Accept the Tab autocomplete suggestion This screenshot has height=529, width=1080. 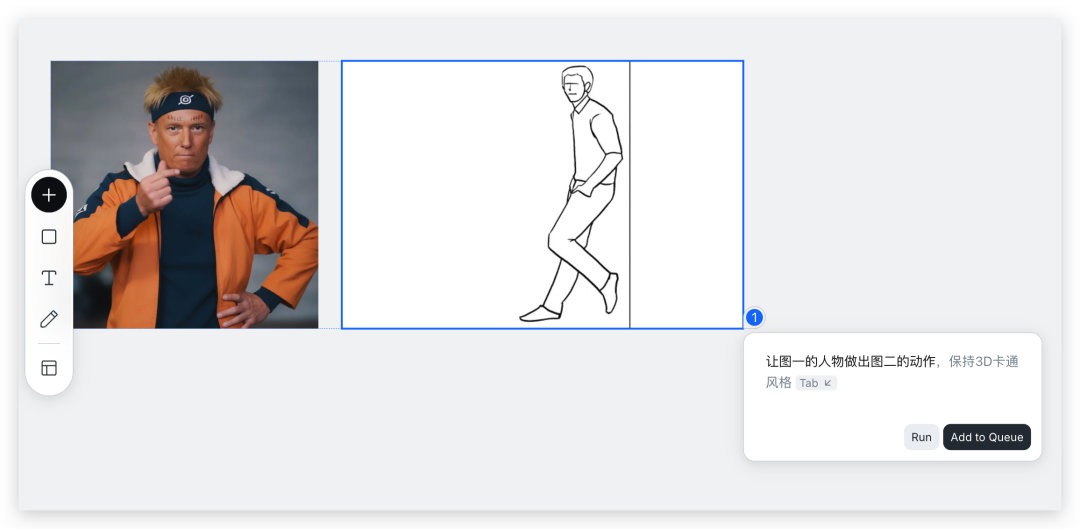pyautogui.click(x=816, y=383)
